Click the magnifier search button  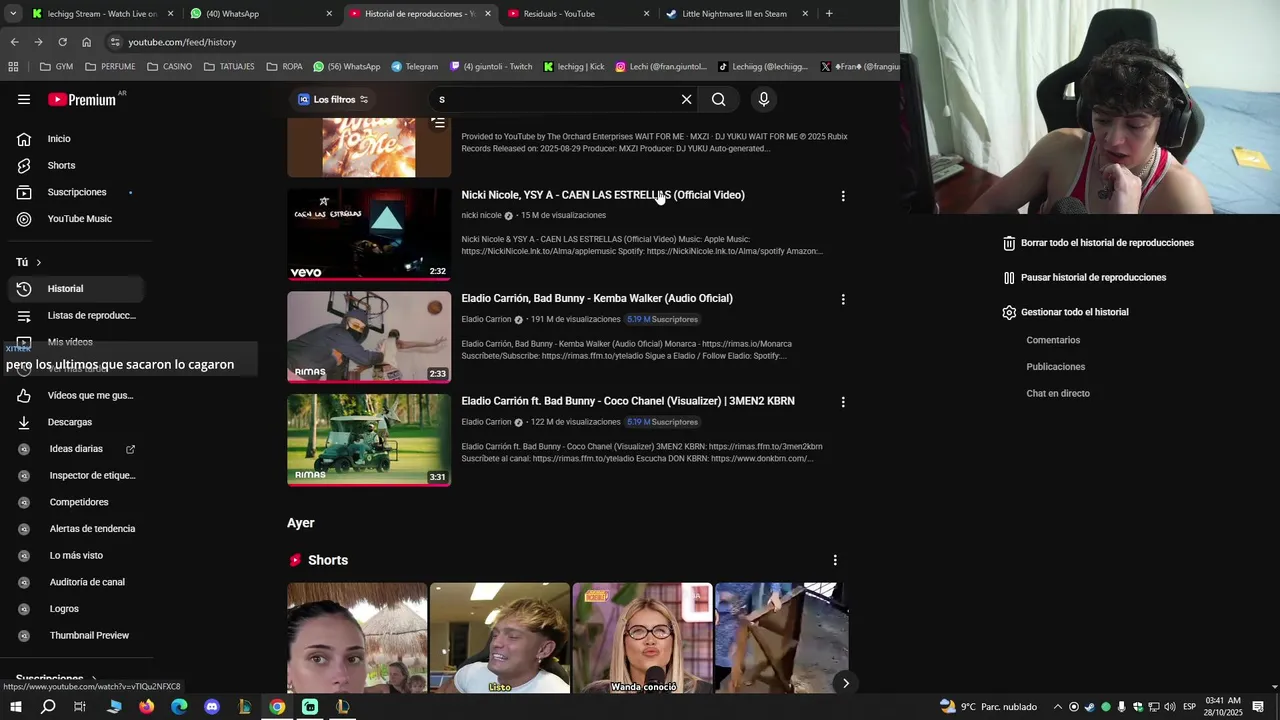[719, 99]
